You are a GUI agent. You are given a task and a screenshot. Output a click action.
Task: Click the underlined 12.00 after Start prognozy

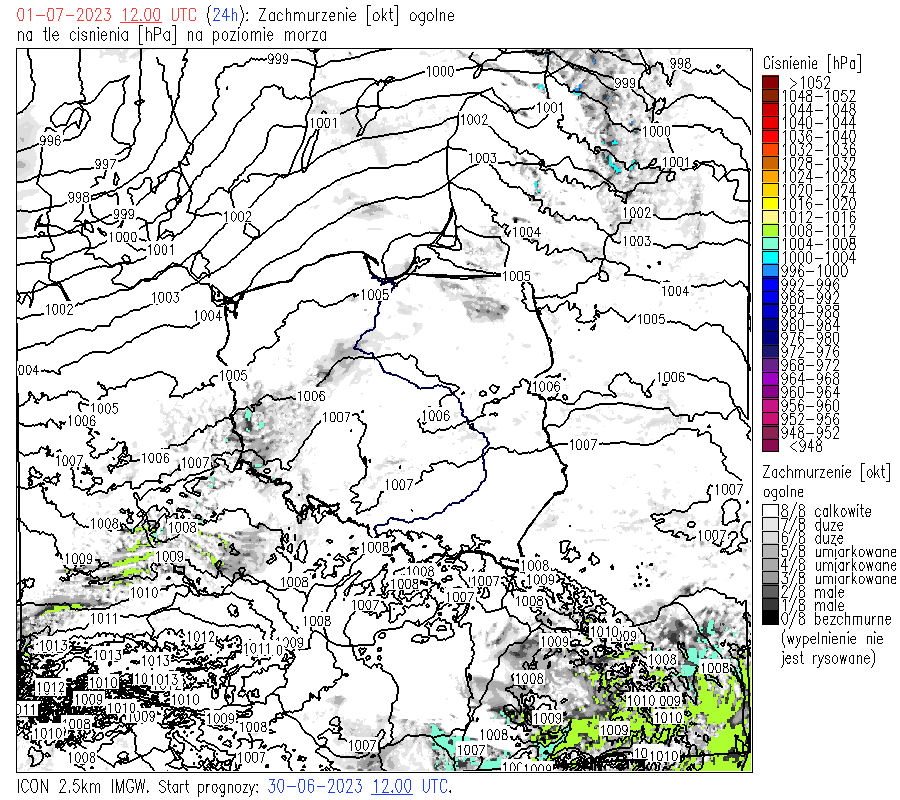coord(392,786)
